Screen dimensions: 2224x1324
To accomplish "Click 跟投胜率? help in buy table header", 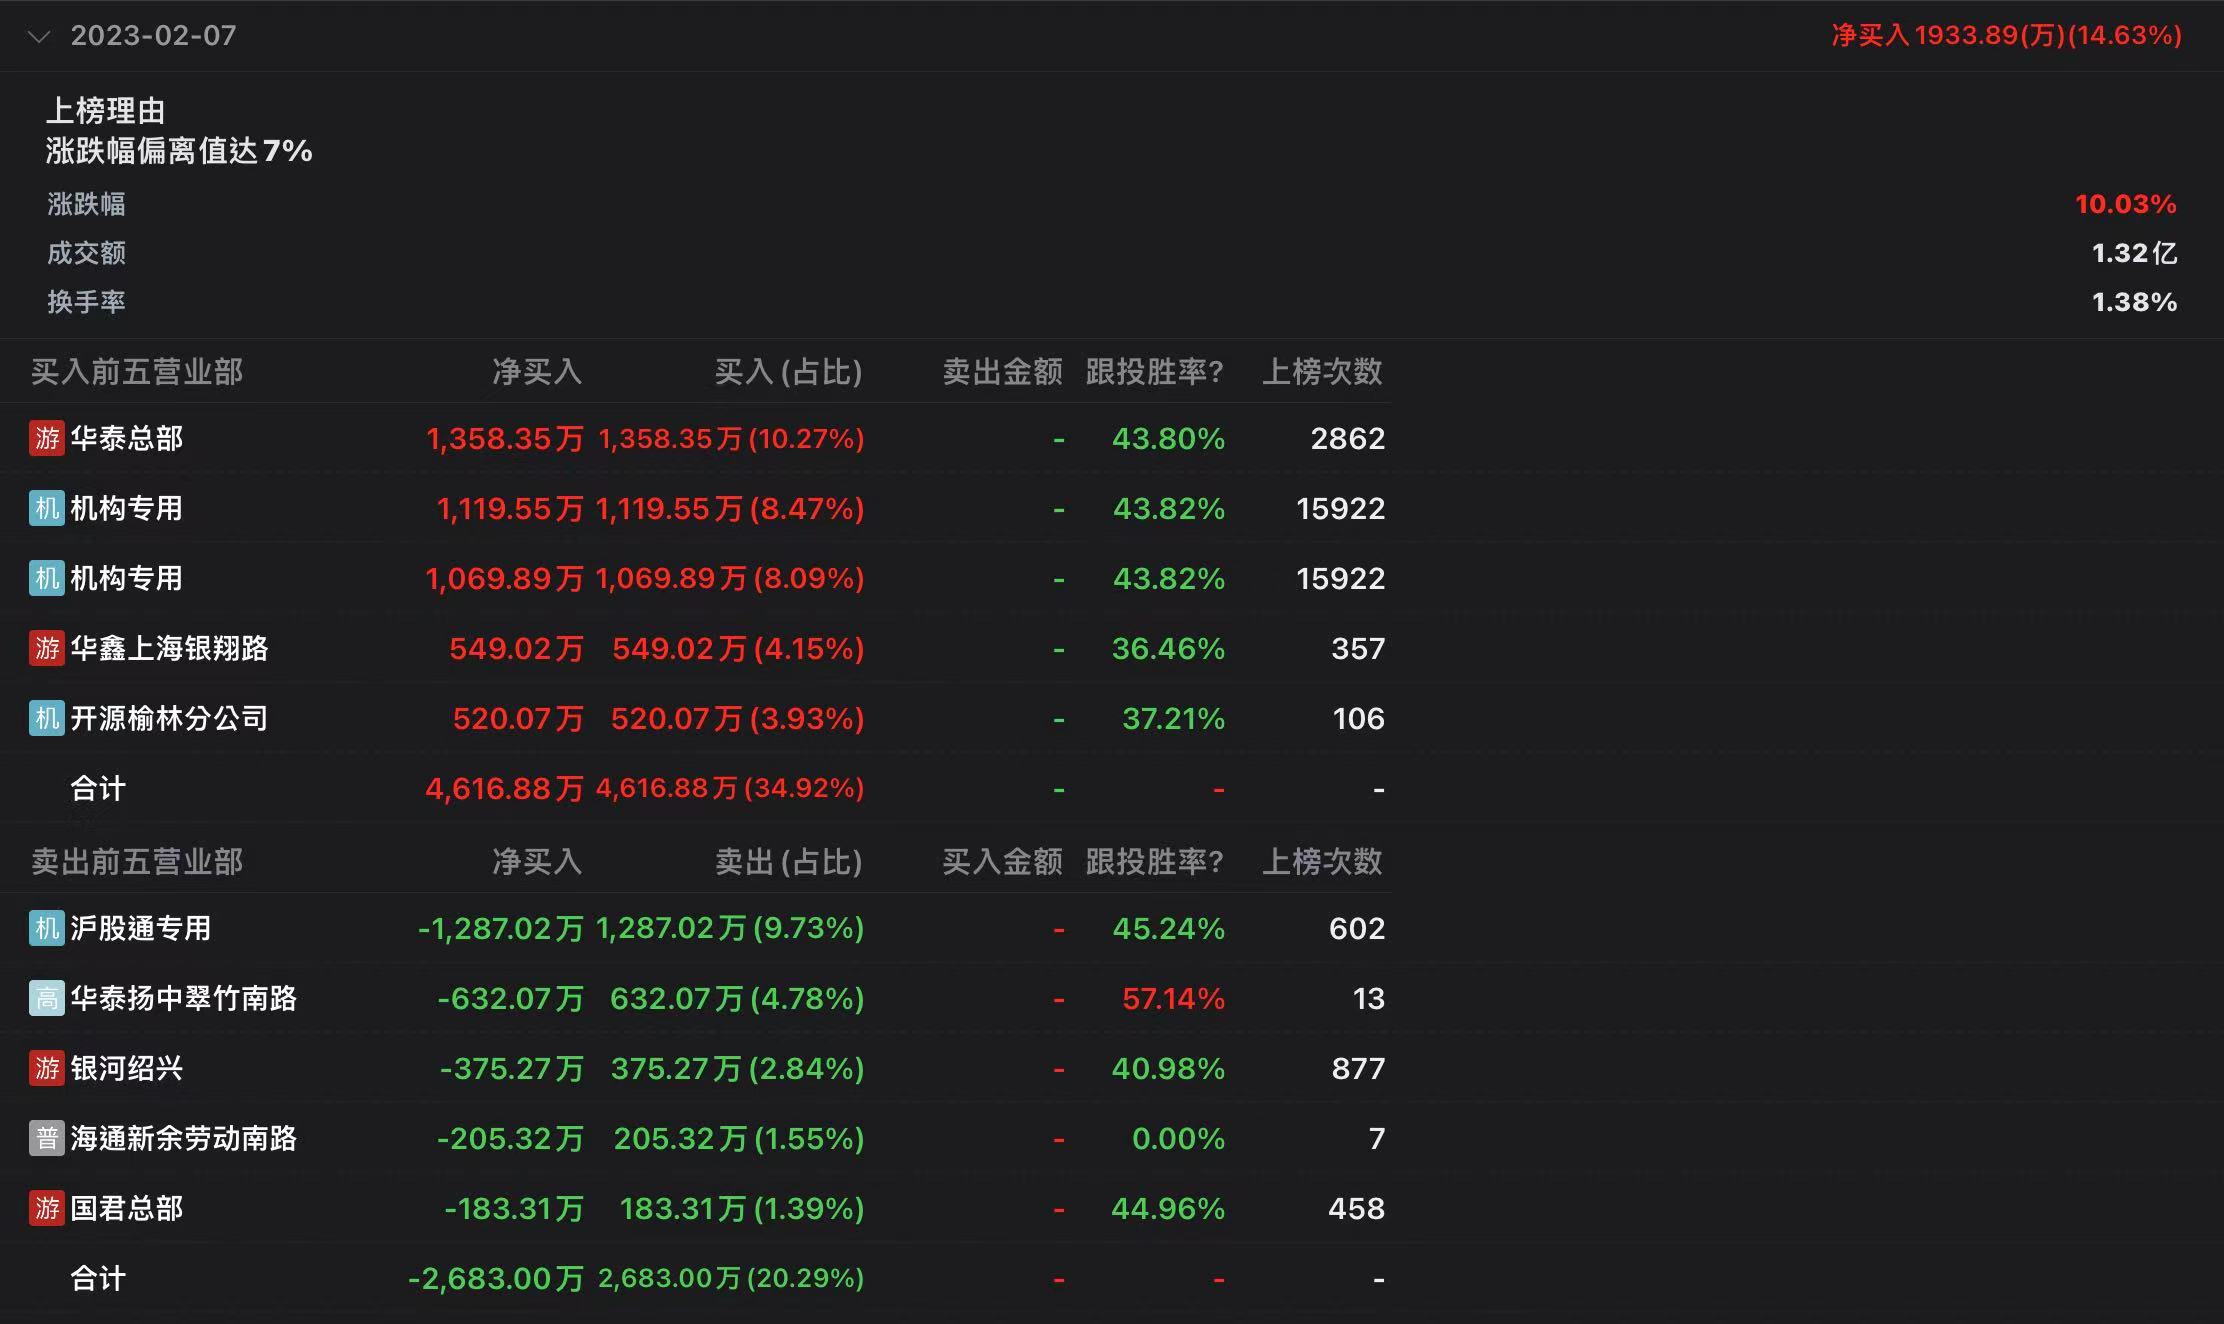I will [x=1154, y=372].
